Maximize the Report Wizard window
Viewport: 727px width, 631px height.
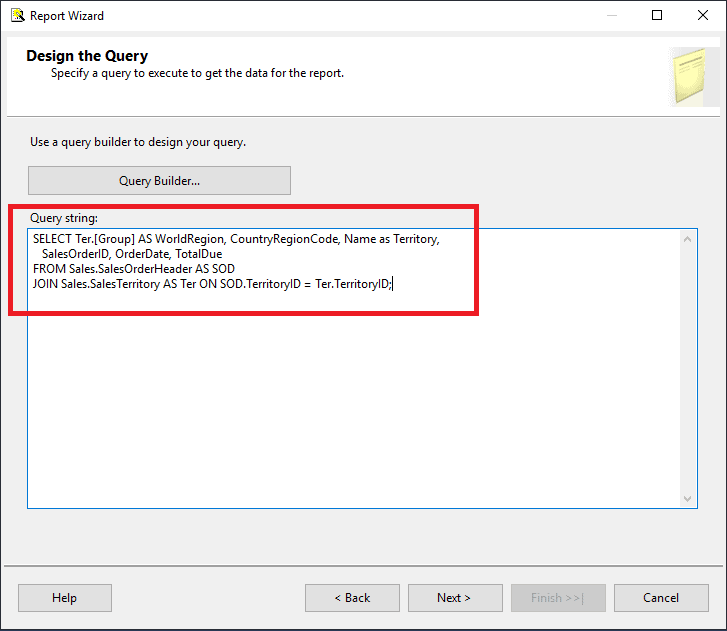tap(657, 15)
